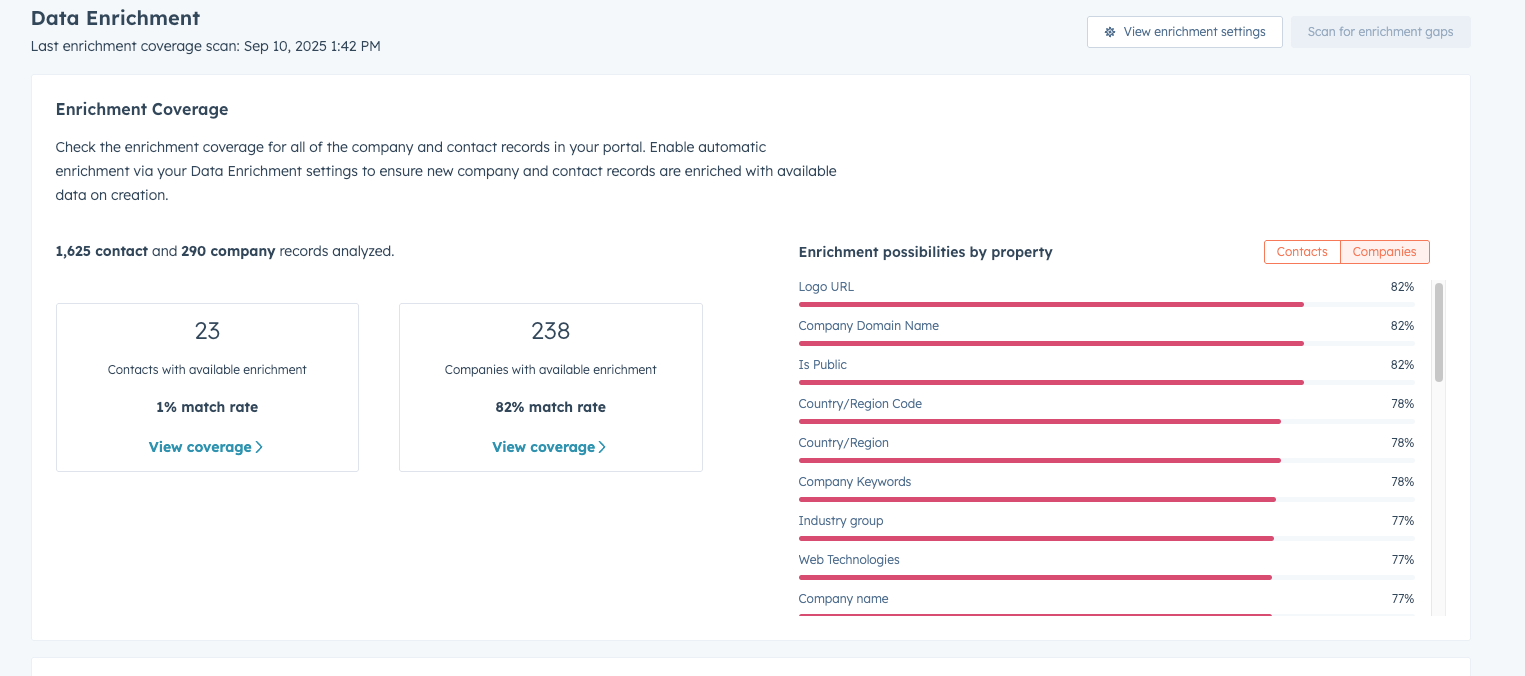Click Companies with available enrichment label

pyautogui.click(x=551, y=370)
